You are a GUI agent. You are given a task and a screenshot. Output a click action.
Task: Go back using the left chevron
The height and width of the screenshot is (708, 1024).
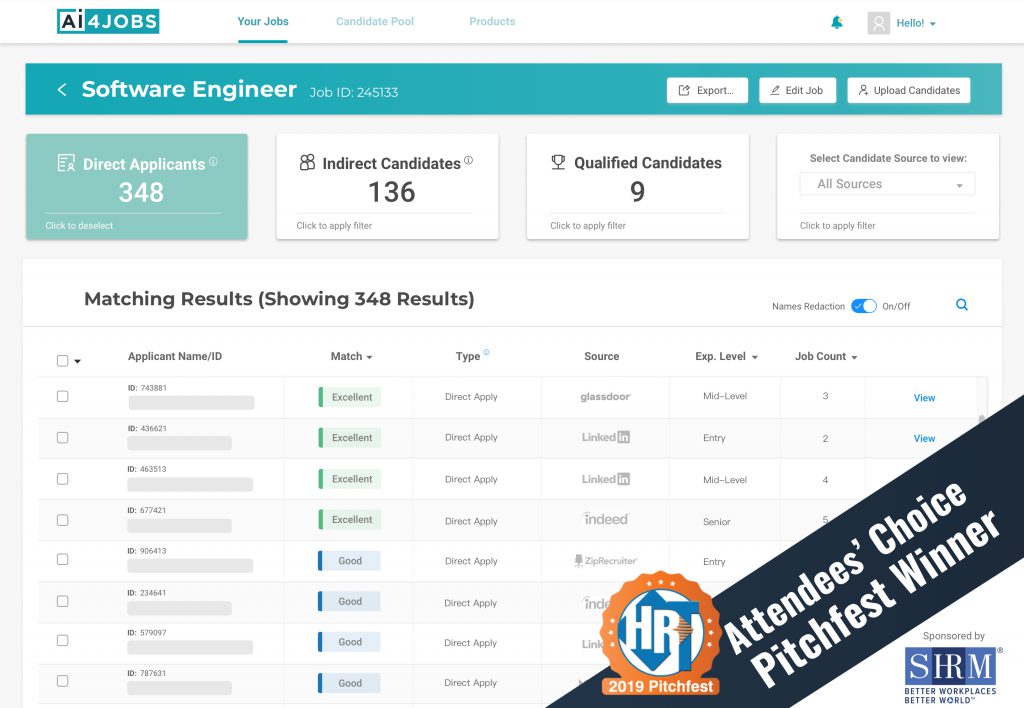pyautogui.click(x=62, y=89)
